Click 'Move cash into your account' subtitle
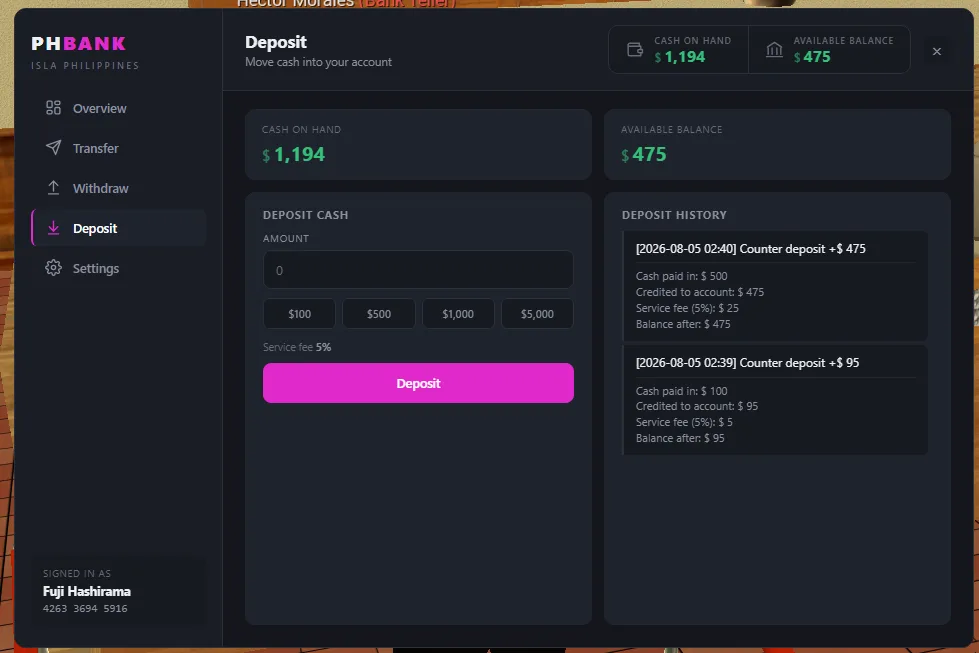The width and height of the screenshot is (979, 653). [318, 62]
